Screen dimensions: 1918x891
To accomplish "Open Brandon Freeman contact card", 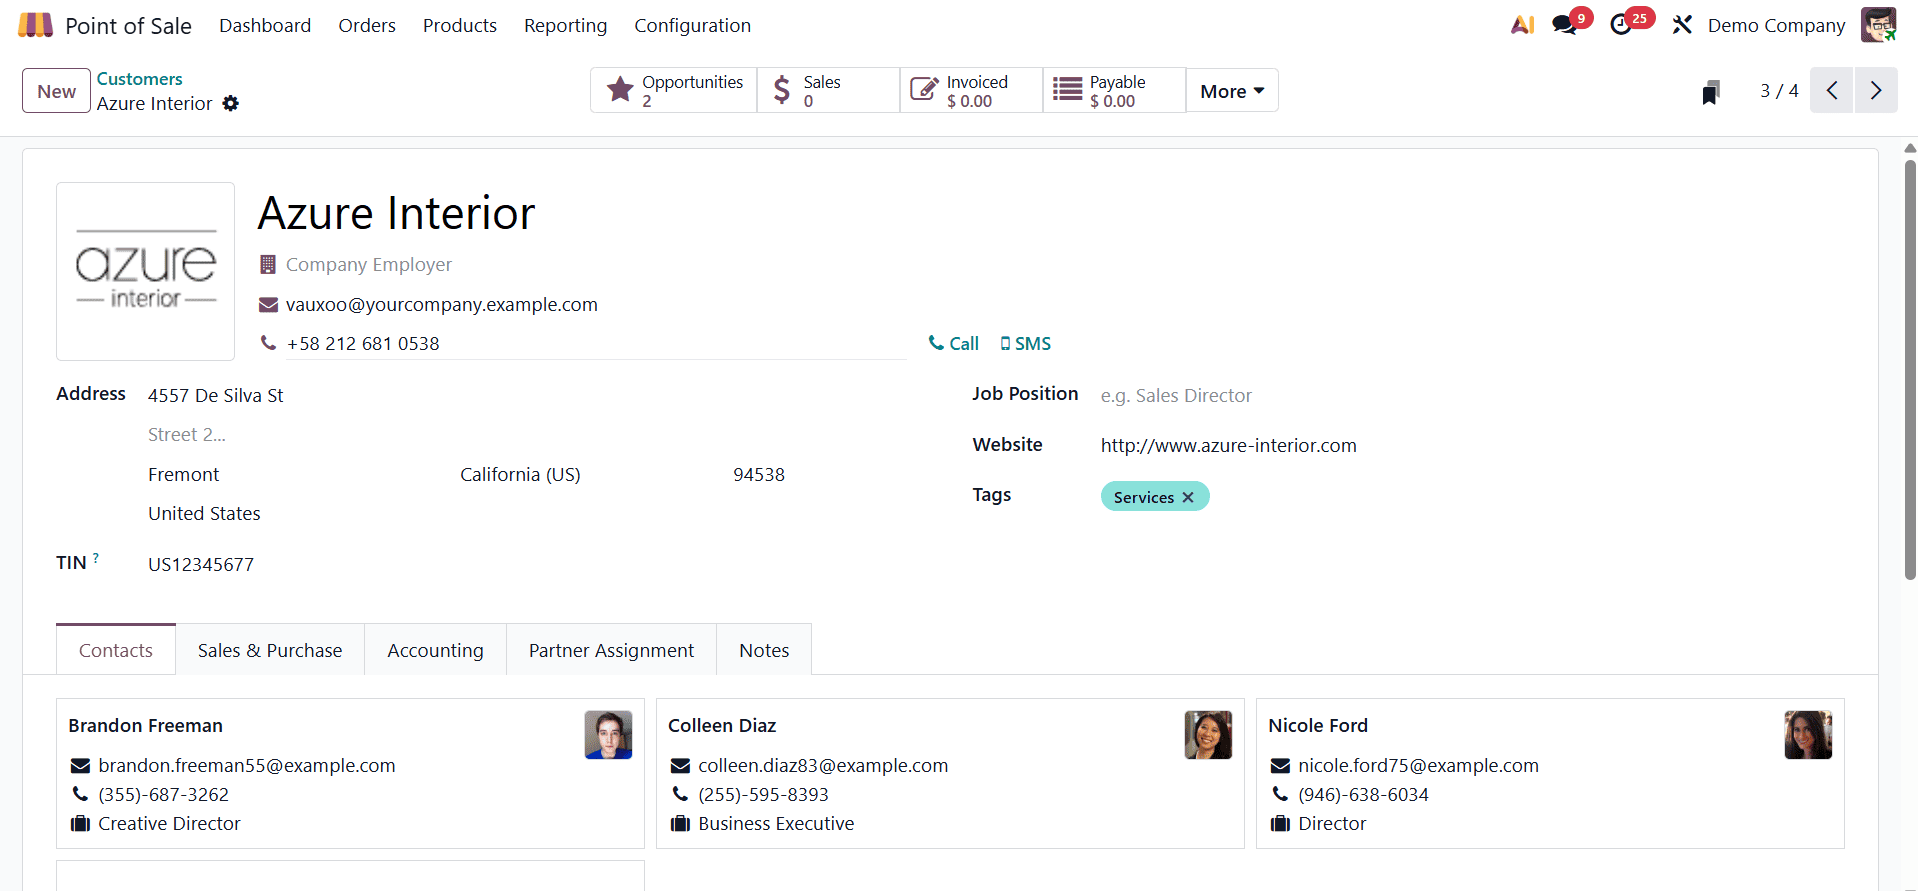I will point(350,773).
